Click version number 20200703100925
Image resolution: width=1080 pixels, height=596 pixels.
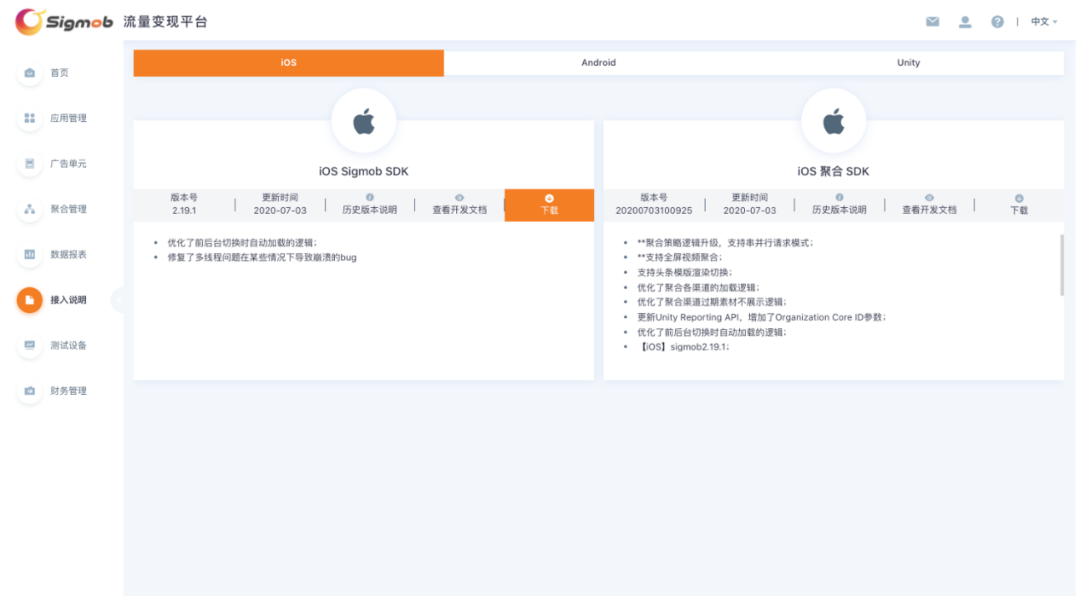pyautogui.click(x=654, y=210)
